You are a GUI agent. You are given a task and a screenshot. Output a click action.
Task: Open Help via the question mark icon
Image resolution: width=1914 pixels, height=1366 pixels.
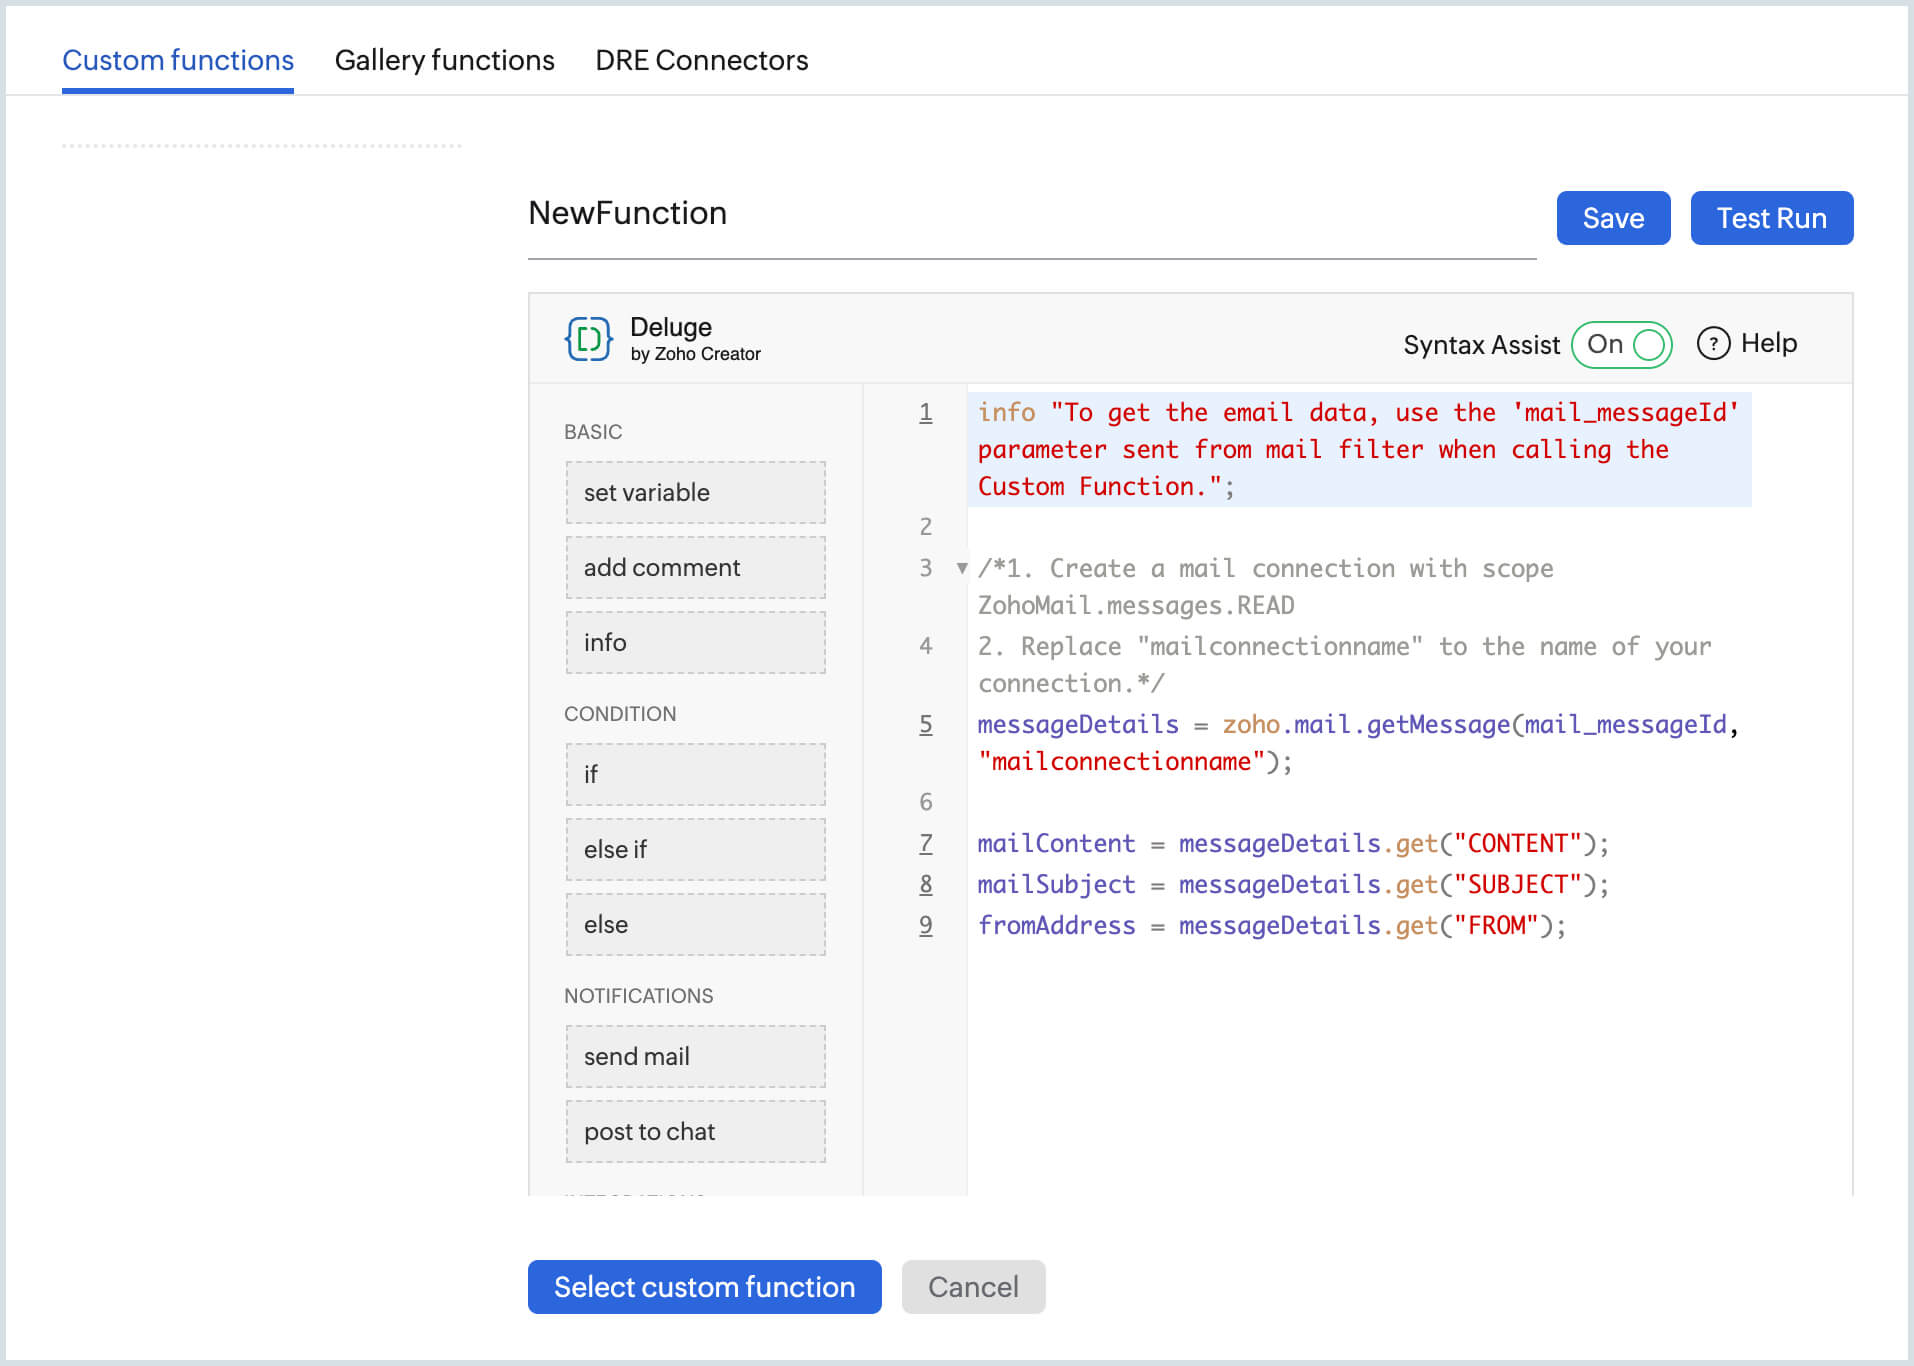tap(1714, 343)
